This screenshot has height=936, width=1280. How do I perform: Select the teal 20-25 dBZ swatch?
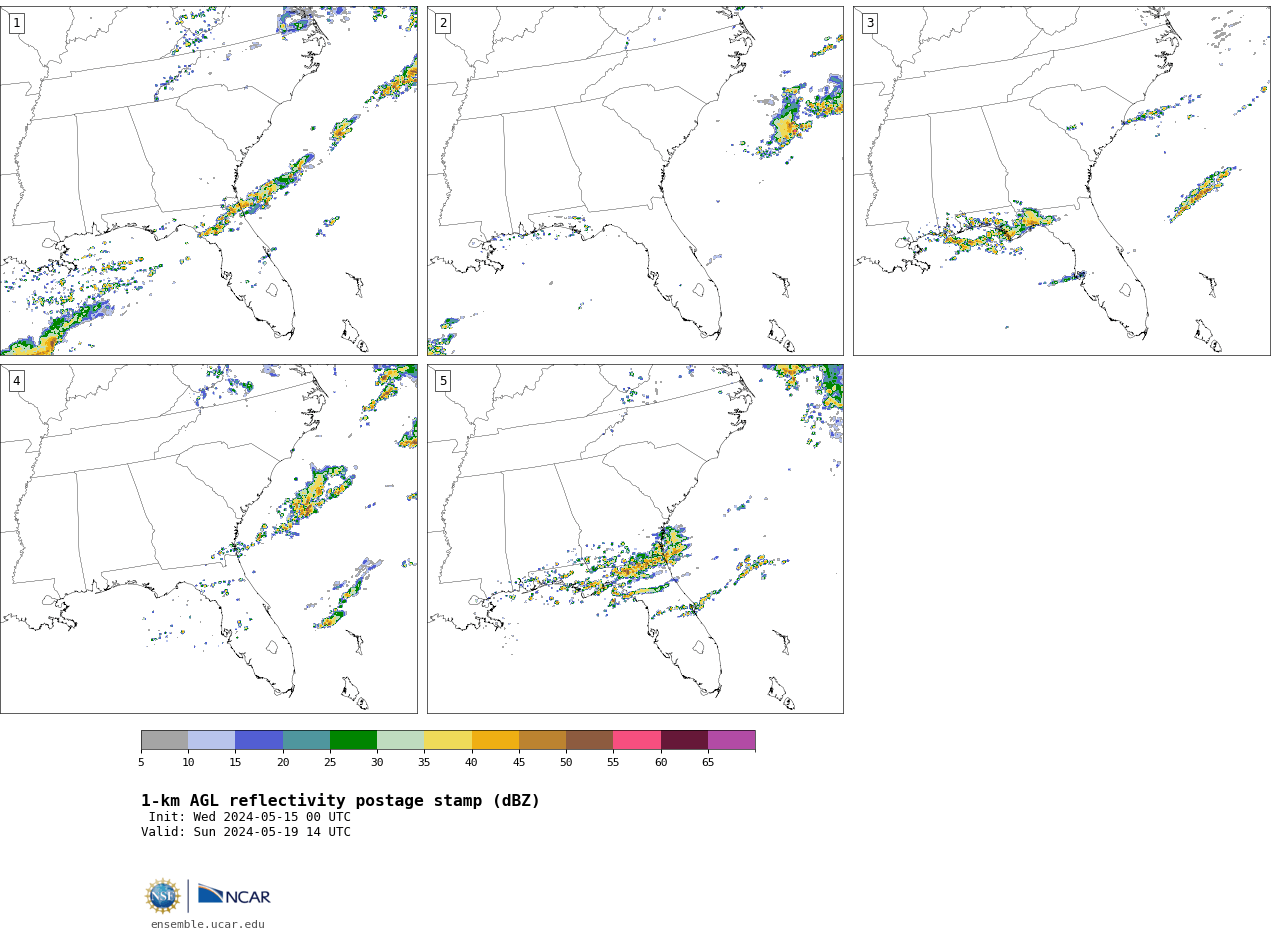306,740
